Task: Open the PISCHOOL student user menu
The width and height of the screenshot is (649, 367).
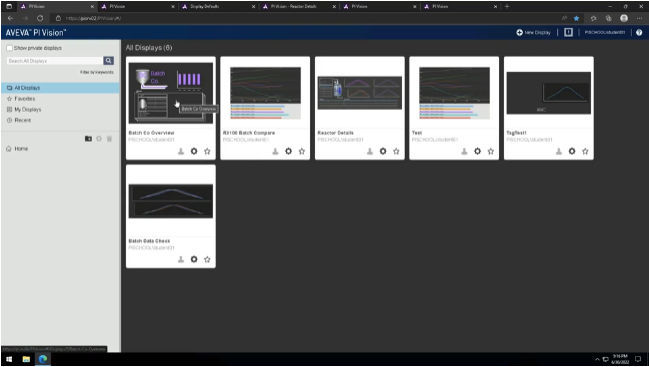Action: [605, 32]
